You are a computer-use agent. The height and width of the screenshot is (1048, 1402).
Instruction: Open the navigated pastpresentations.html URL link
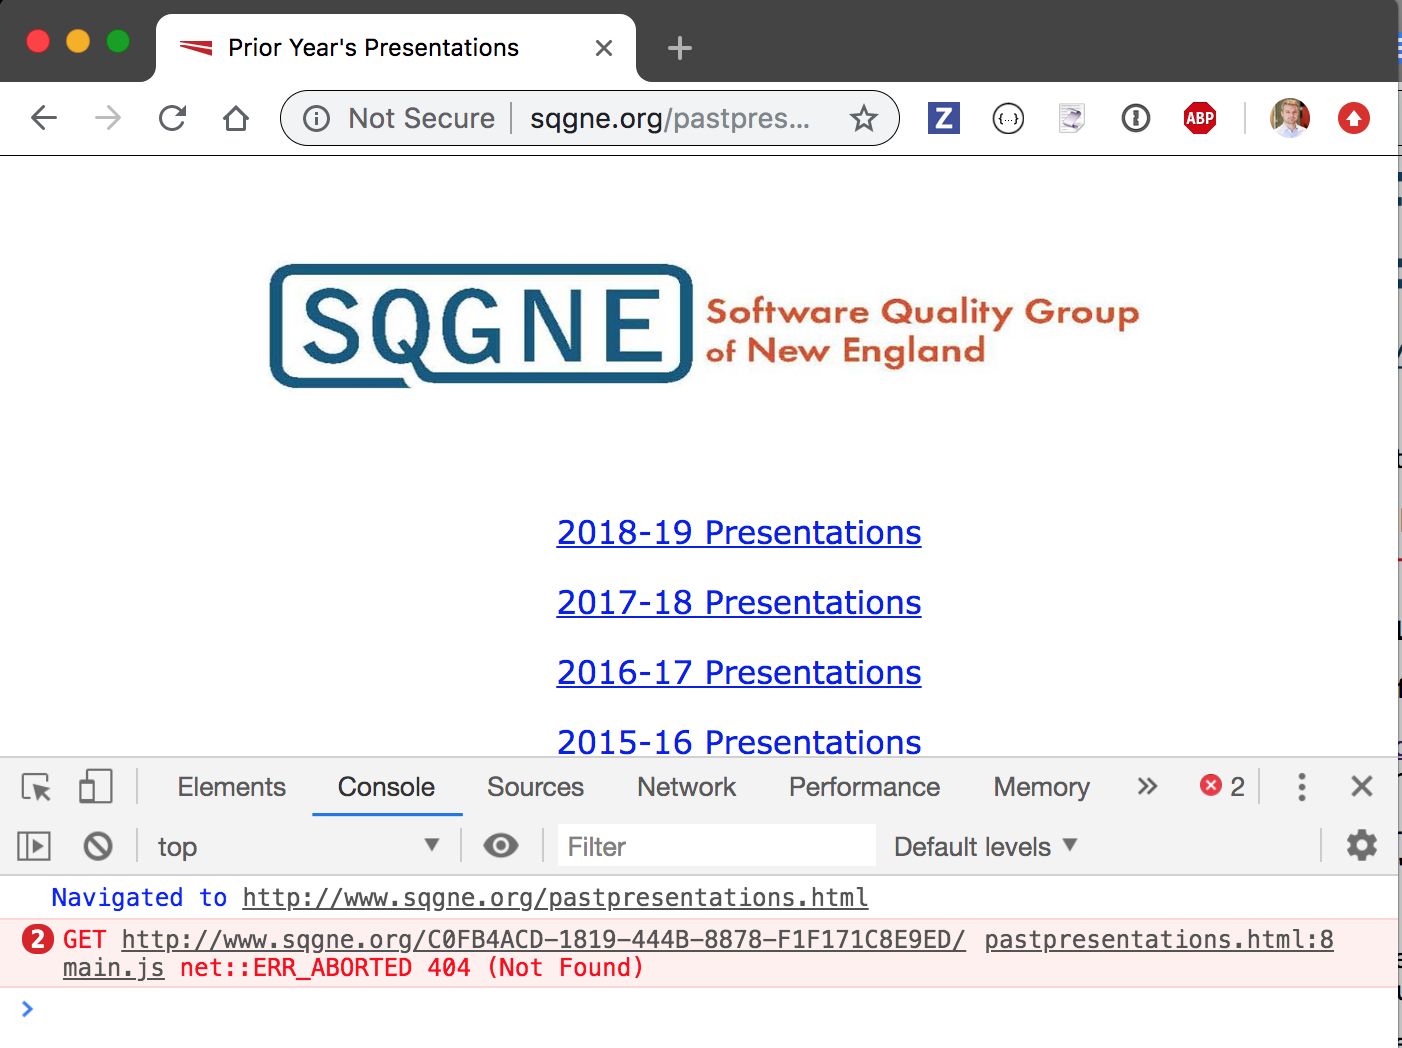click(555, 898)
